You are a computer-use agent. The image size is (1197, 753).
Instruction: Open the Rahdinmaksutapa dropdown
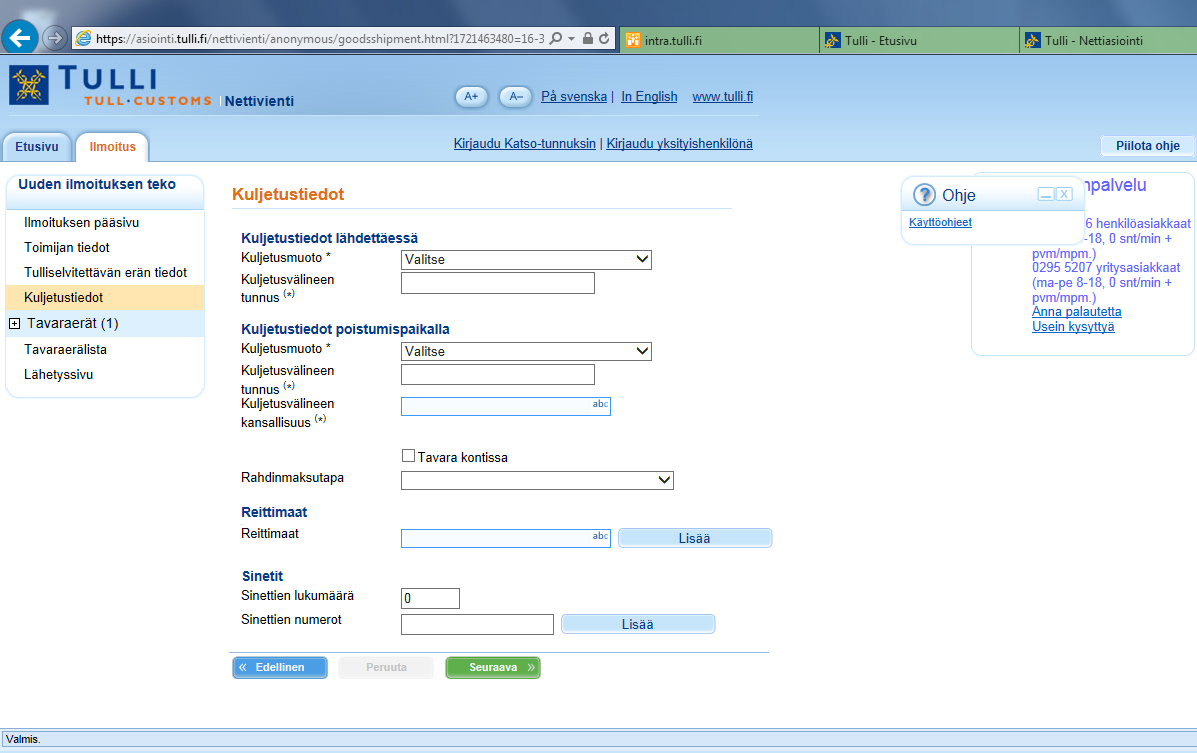(x=537, y=480)
